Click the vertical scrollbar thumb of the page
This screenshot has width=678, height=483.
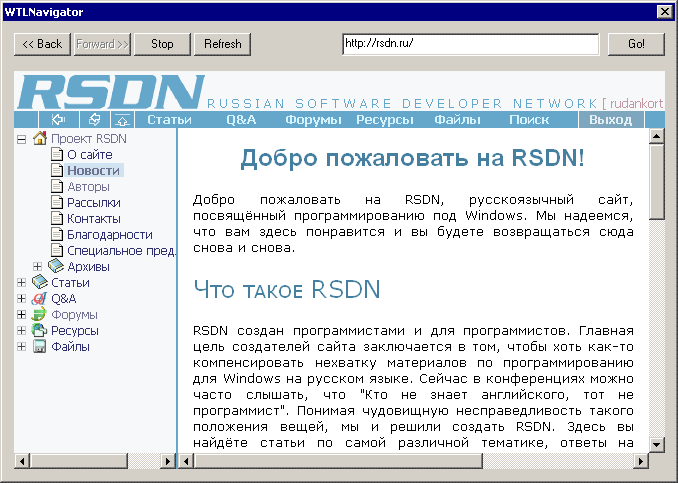click(656, 180)
